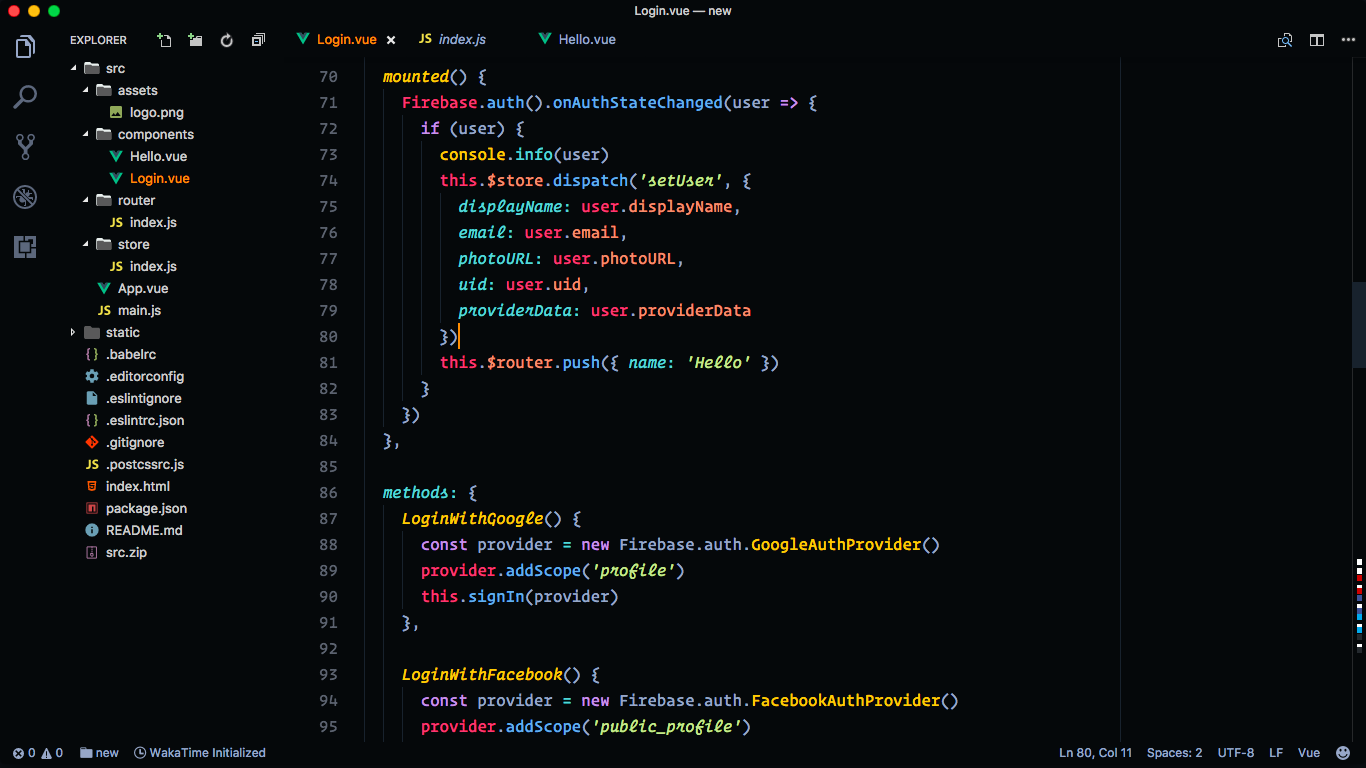Click the 'new' folder status bar item

tap(99, 753)
